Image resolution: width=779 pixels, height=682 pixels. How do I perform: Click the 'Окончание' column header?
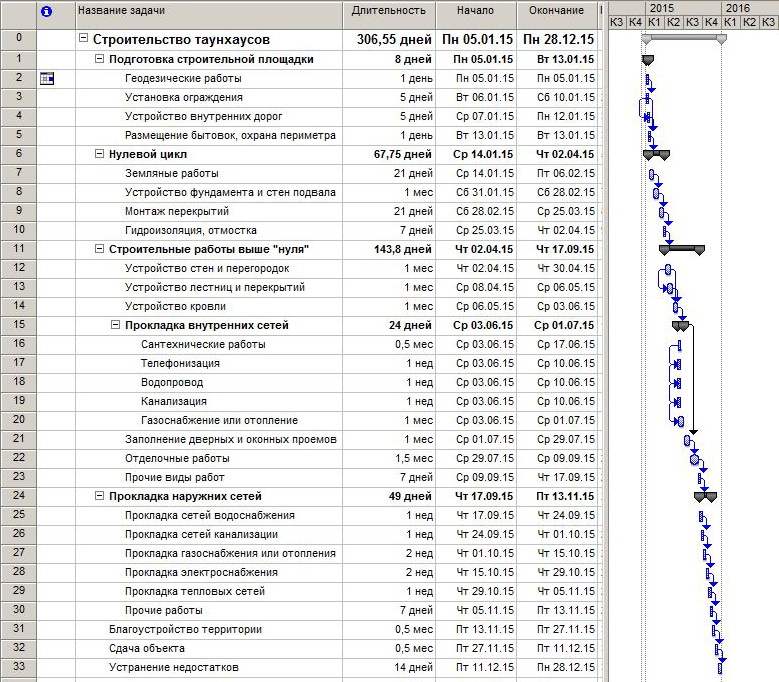click(x=556, y=15)
